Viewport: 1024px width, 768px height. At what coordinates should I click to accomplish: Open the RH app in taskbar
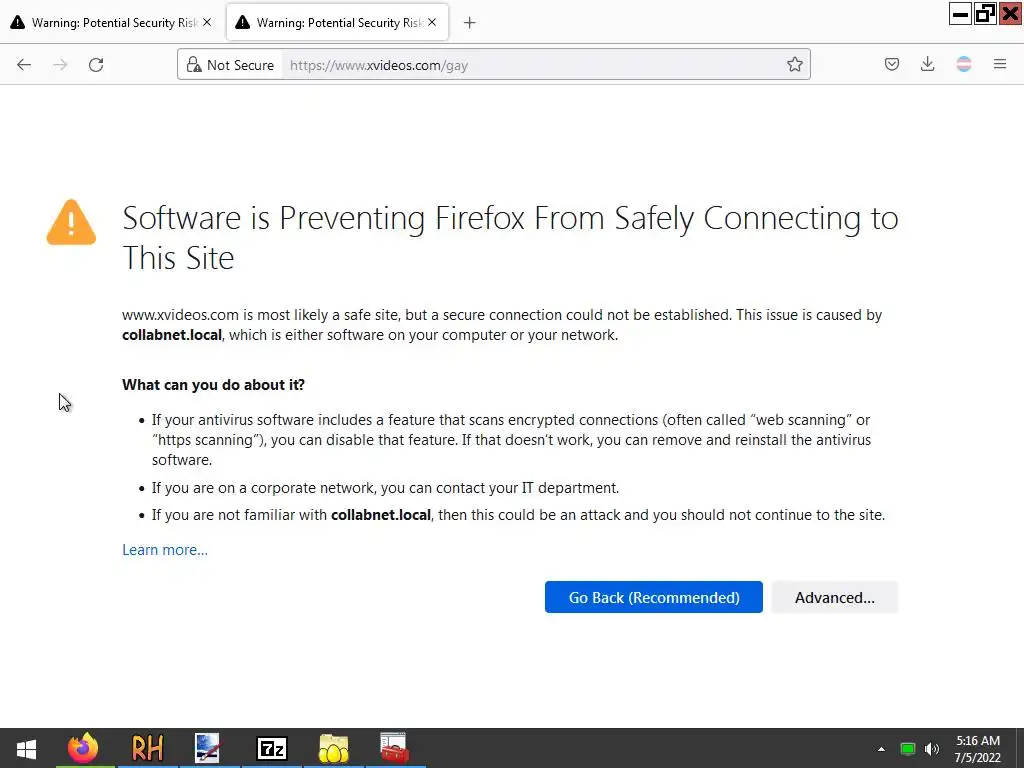(147, 748)
